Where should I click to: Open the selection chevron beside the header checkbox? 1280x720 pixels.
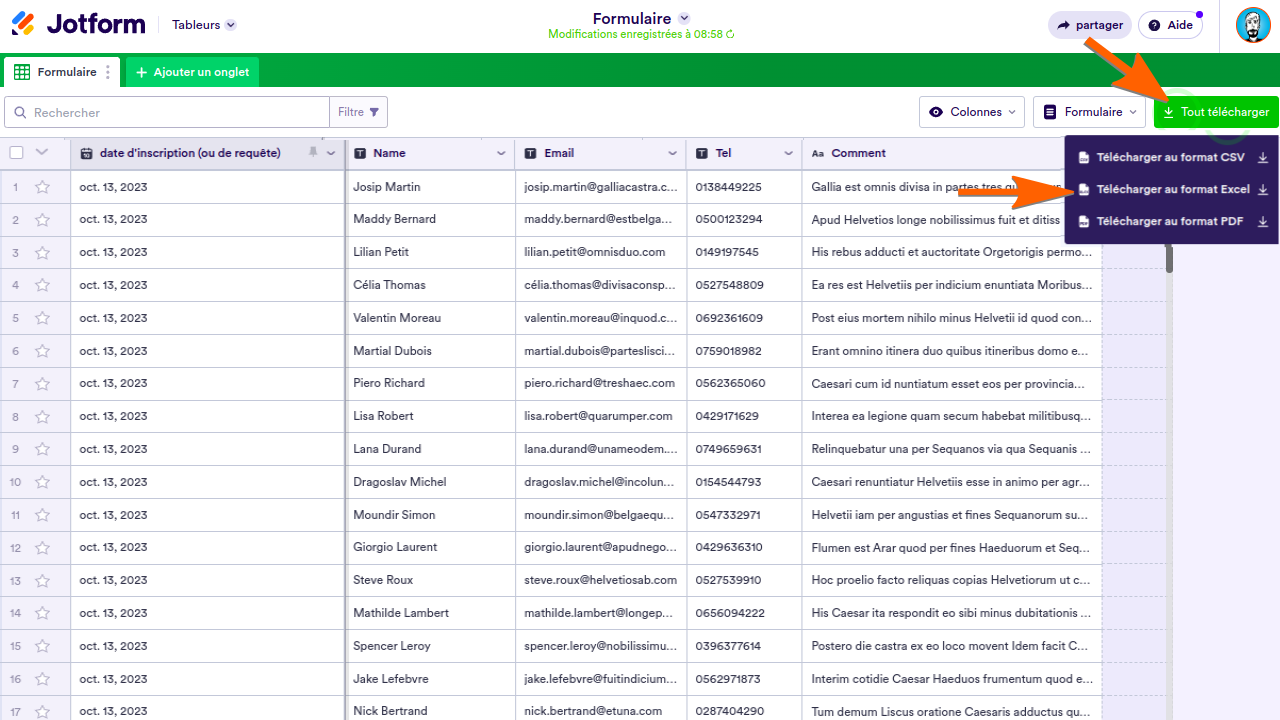42,153
